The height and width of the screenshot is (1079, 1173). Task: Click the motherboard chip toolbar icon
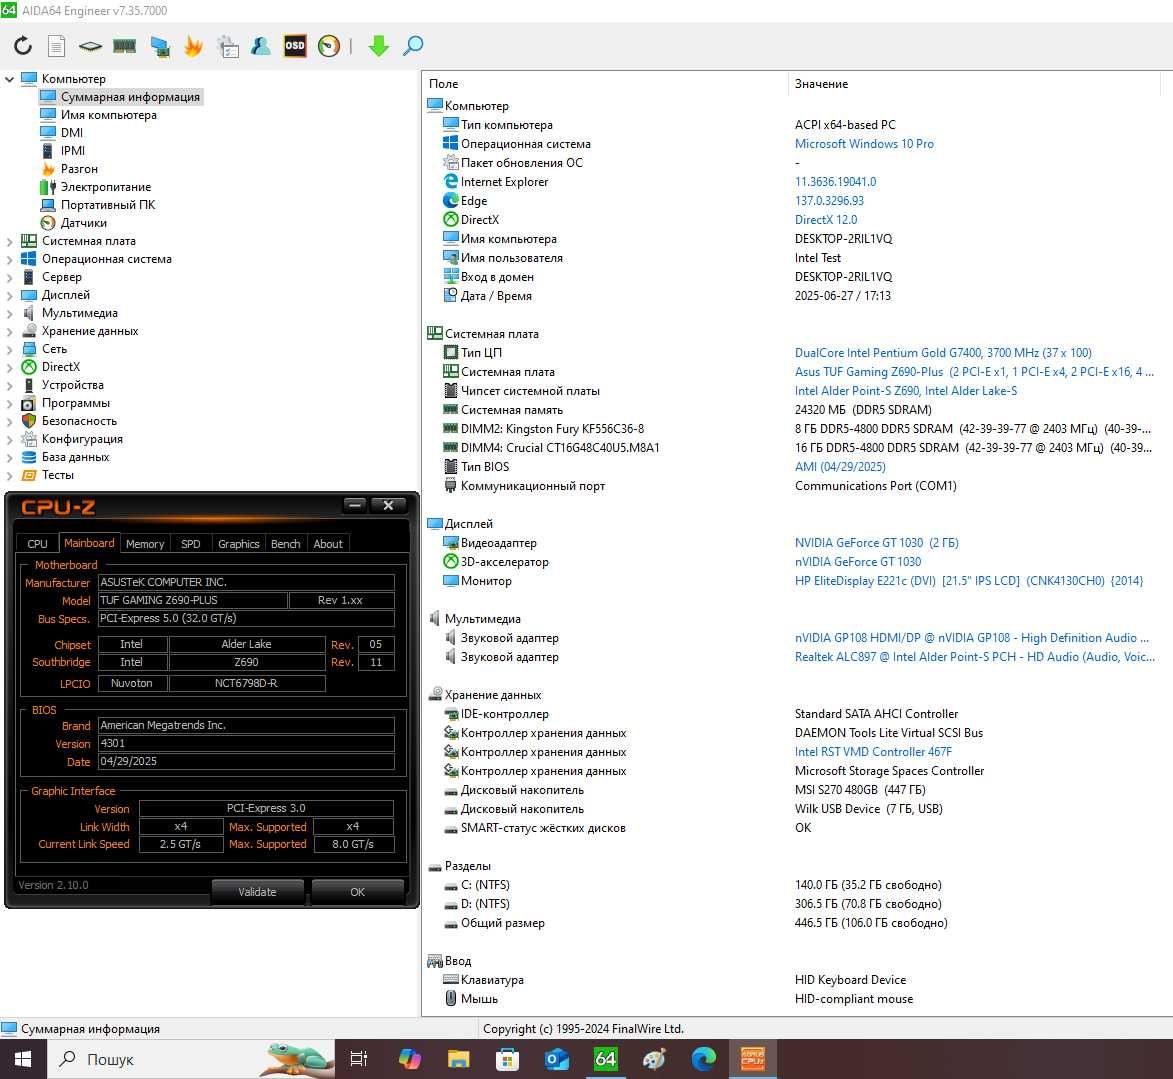[90, 46]
